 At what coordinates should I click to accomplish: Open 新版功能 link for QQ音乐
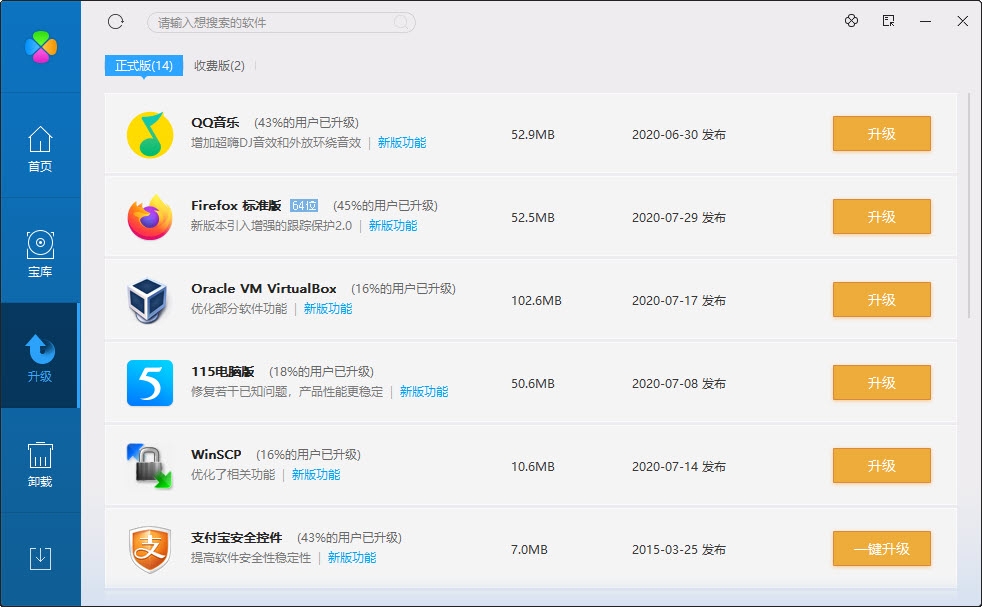point(402,143)
